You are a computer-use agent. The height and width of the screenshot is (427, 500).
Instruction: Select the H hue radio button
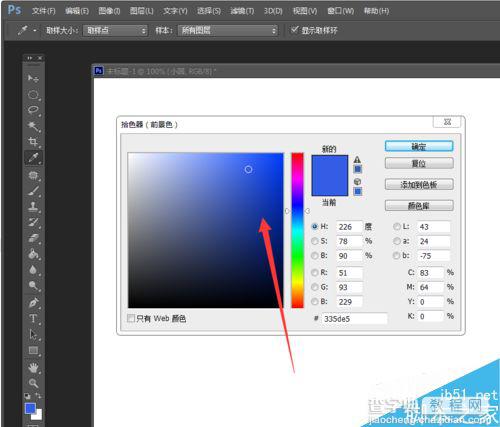point(314,227)
